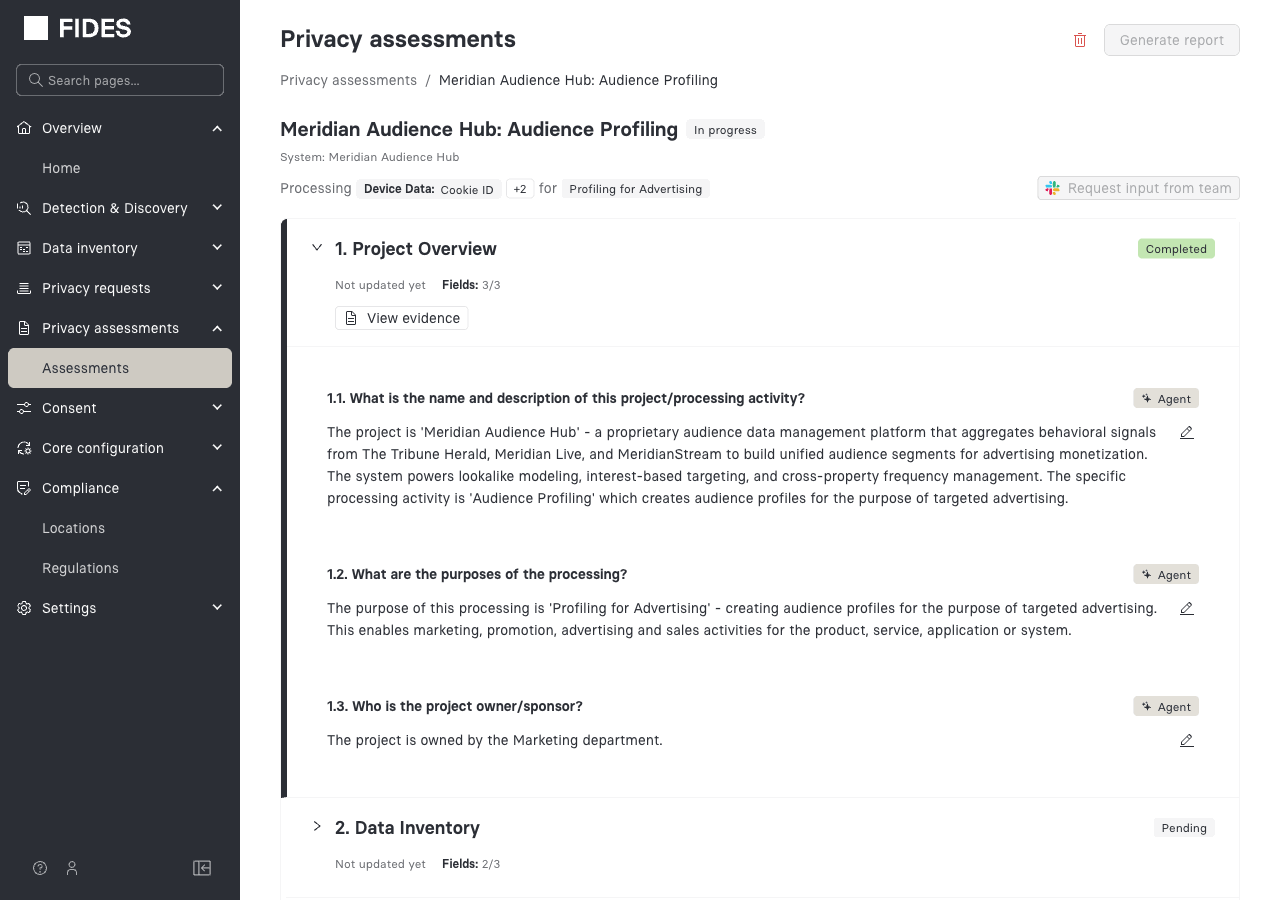Collapse the Project Overview section
Image resolution: width=1280 pixels, height=900 pixels.
point(317,247)
